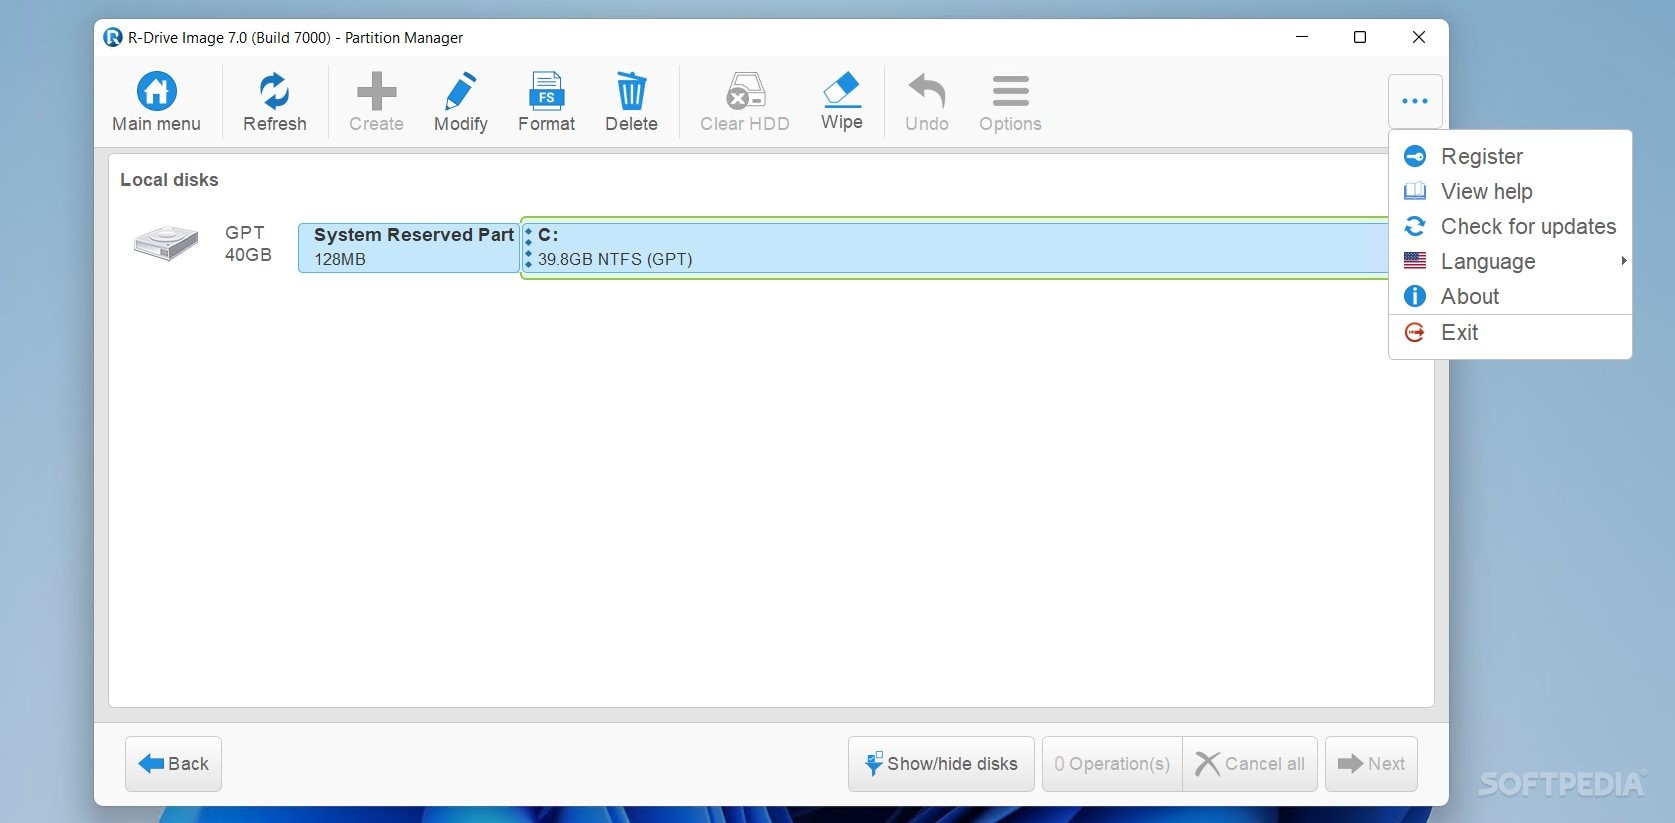Click the Back button

[x=173, y=764]
